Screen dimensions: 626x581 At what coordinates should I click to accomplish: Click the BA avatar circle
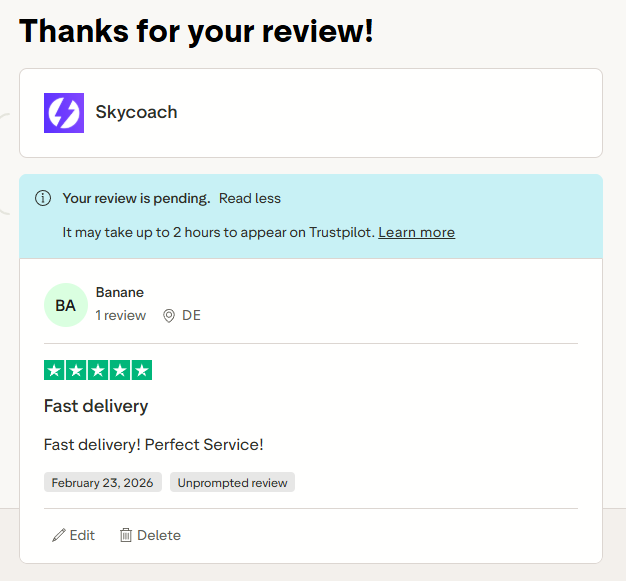[x=65, y=305]
